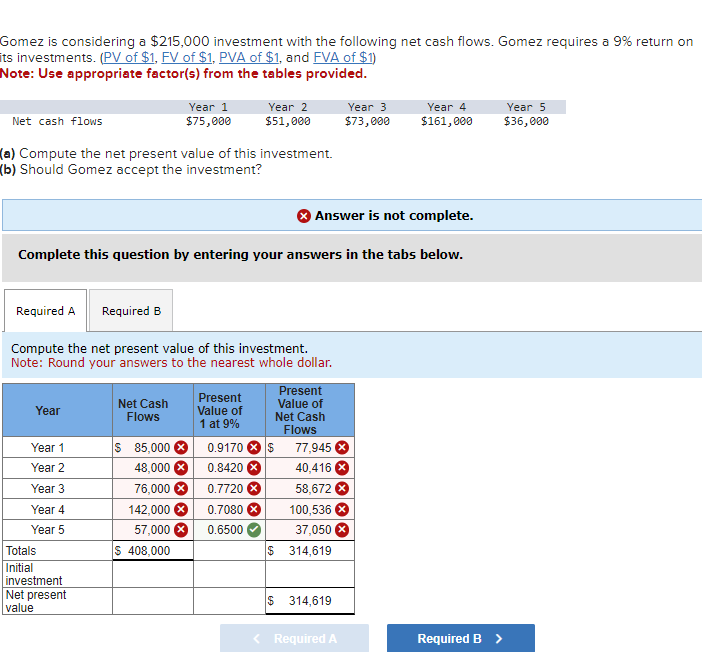Click Year 4 net cash flow field 142,000

[x=153, y=510]
